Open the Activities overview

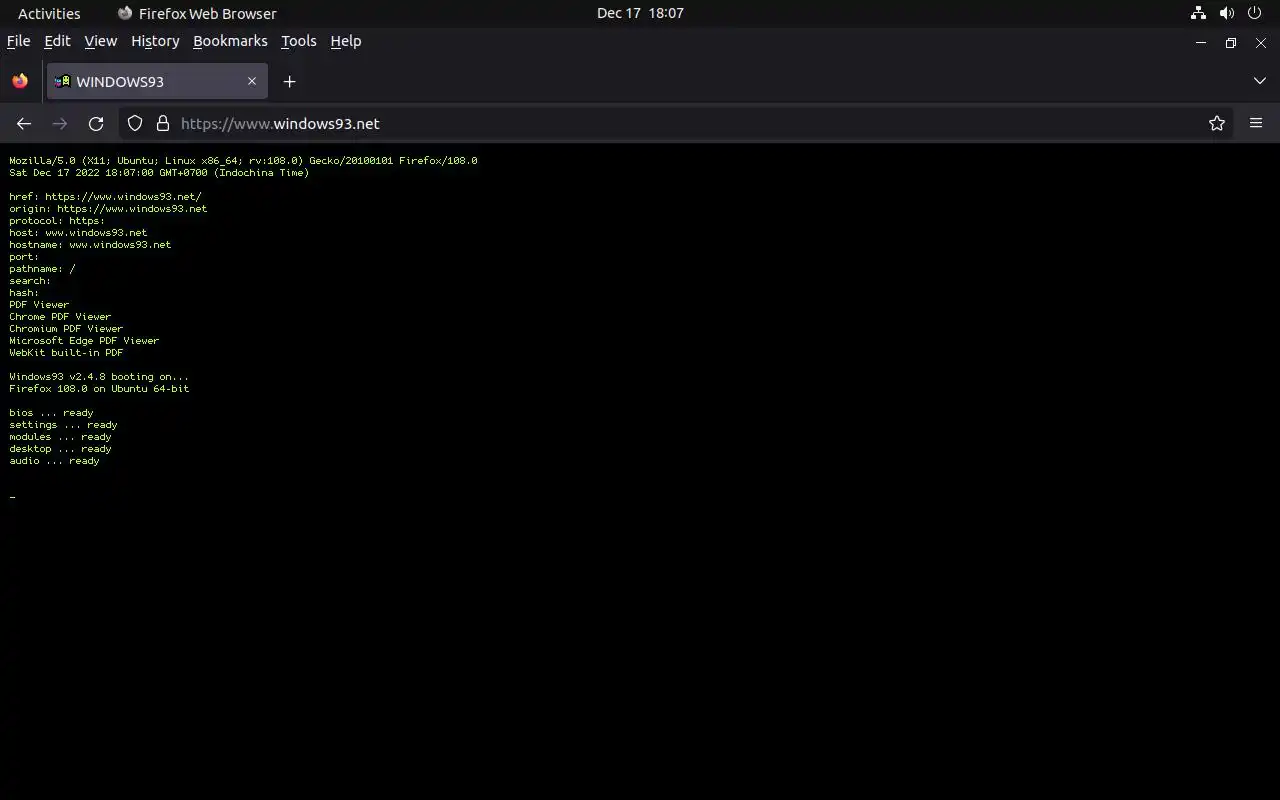click(49, 13)
